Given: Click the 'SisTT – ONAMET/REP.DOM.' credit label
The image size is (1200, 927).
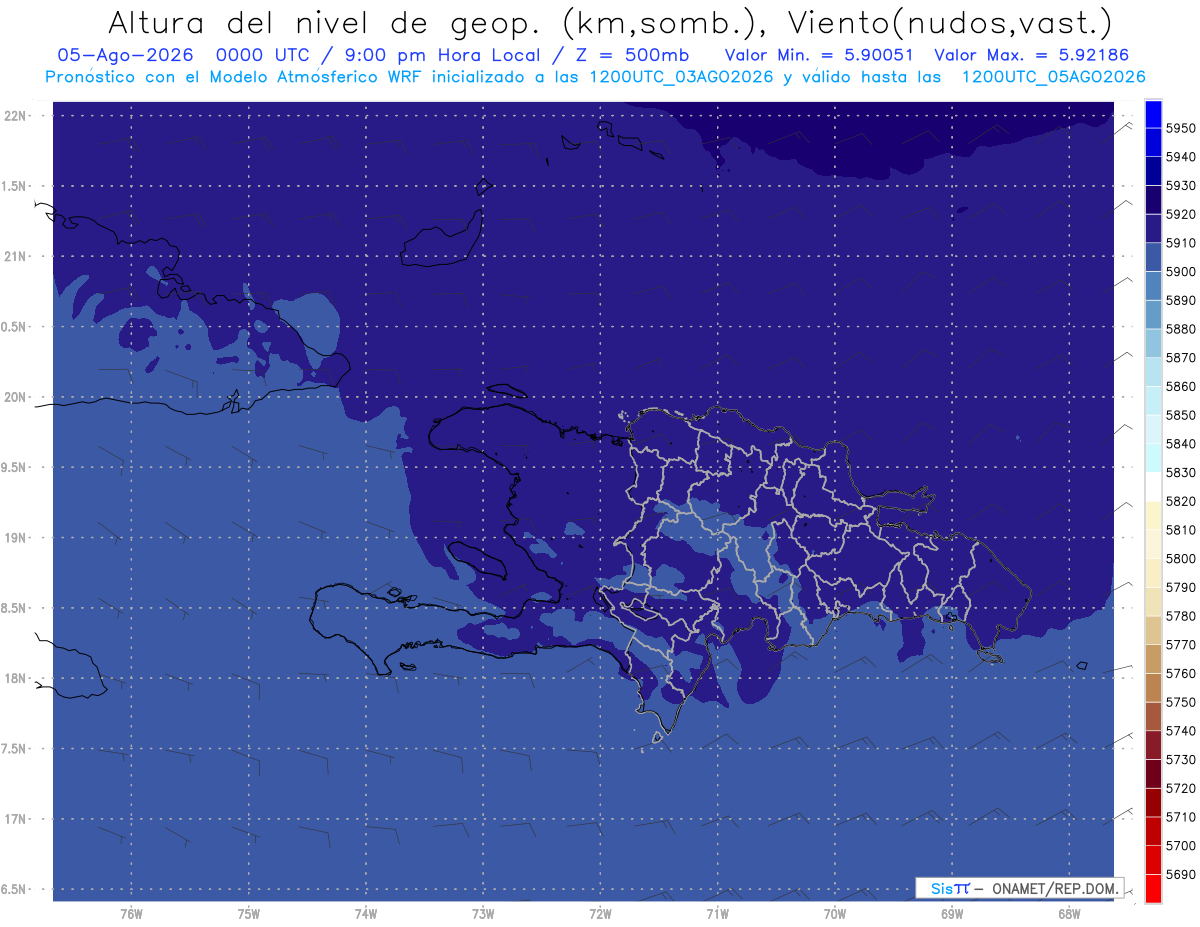Looking at the screenshot, I should 1019,888.
